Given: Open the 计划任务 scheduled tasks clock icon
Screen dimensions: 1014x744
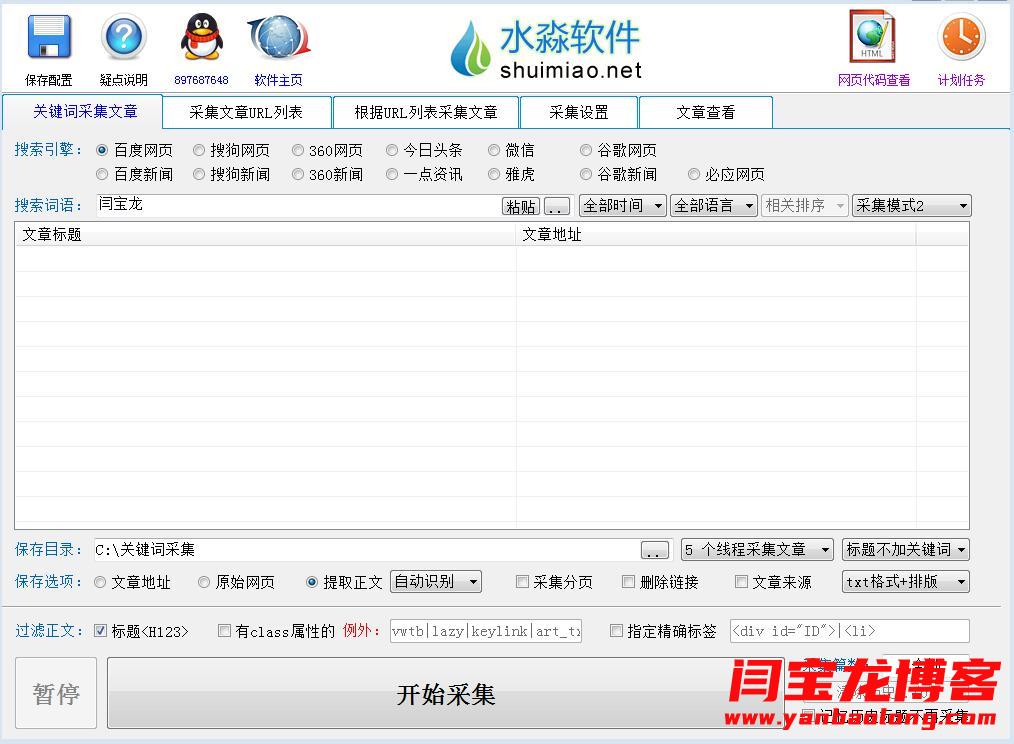Looking at the screenshot, I should [x=959, y=38].
